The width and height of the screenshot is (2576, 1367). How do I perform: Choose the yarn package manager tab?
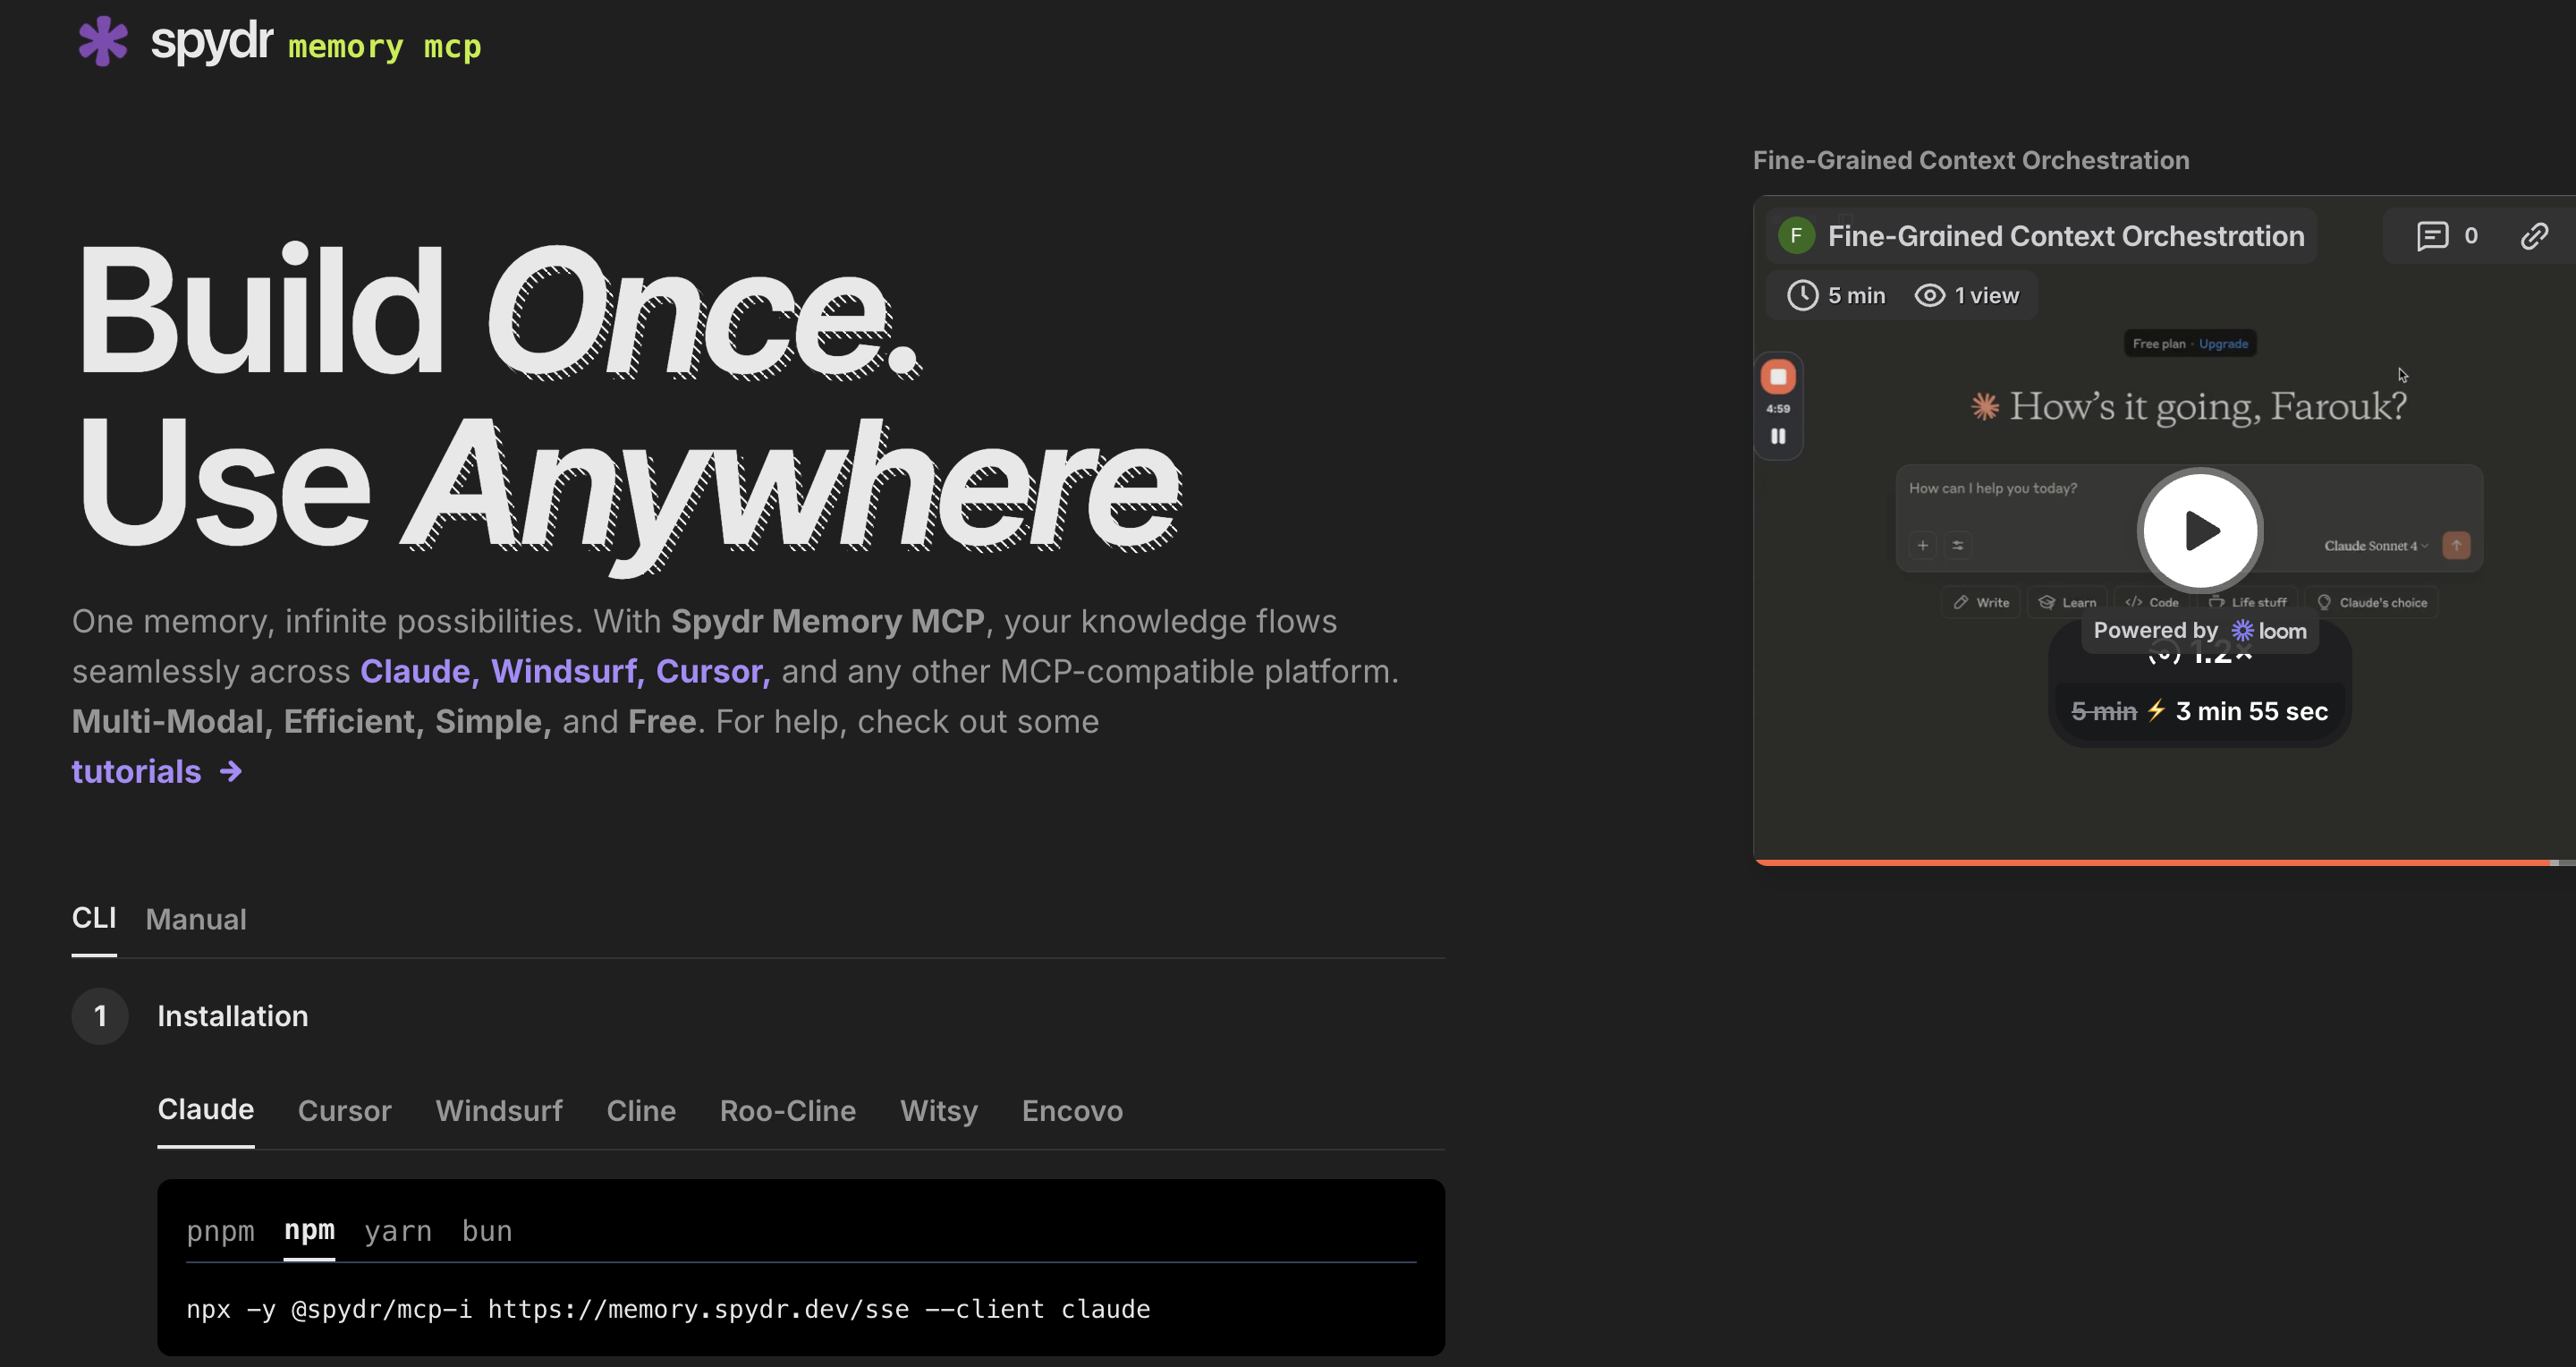click(398, 1231)
